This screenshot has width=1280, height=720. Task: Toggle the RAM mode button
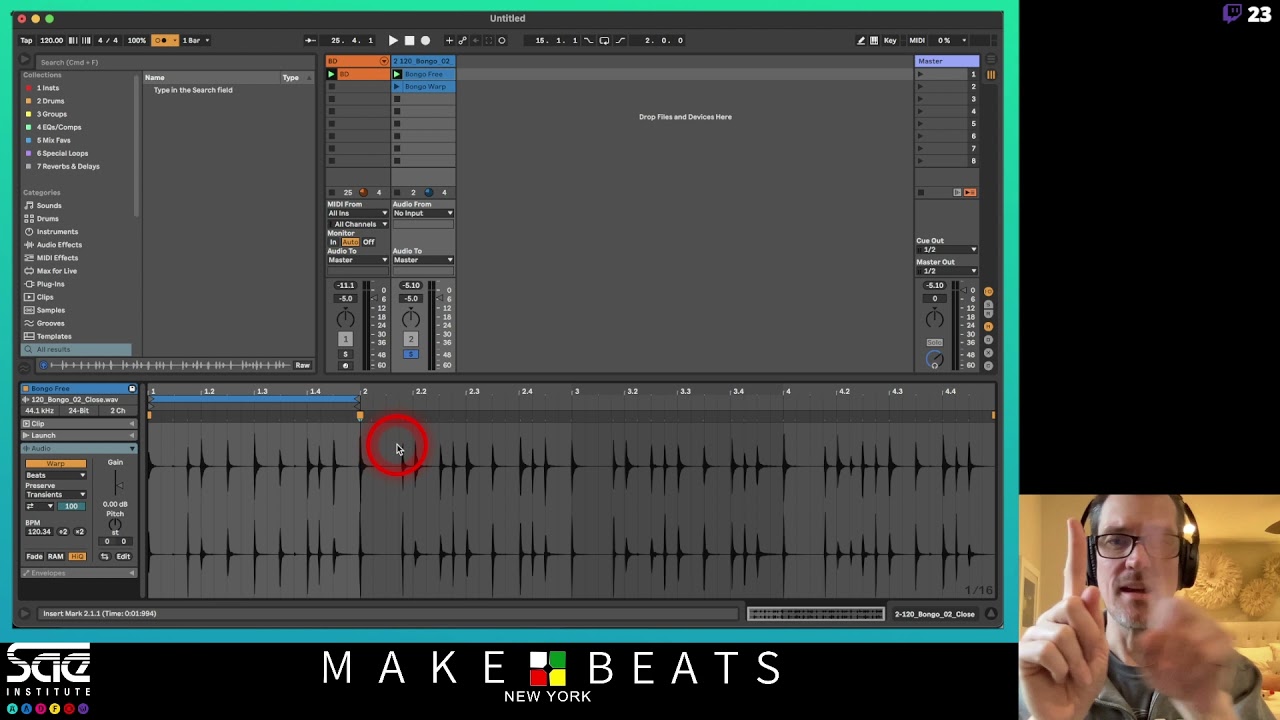55,556
